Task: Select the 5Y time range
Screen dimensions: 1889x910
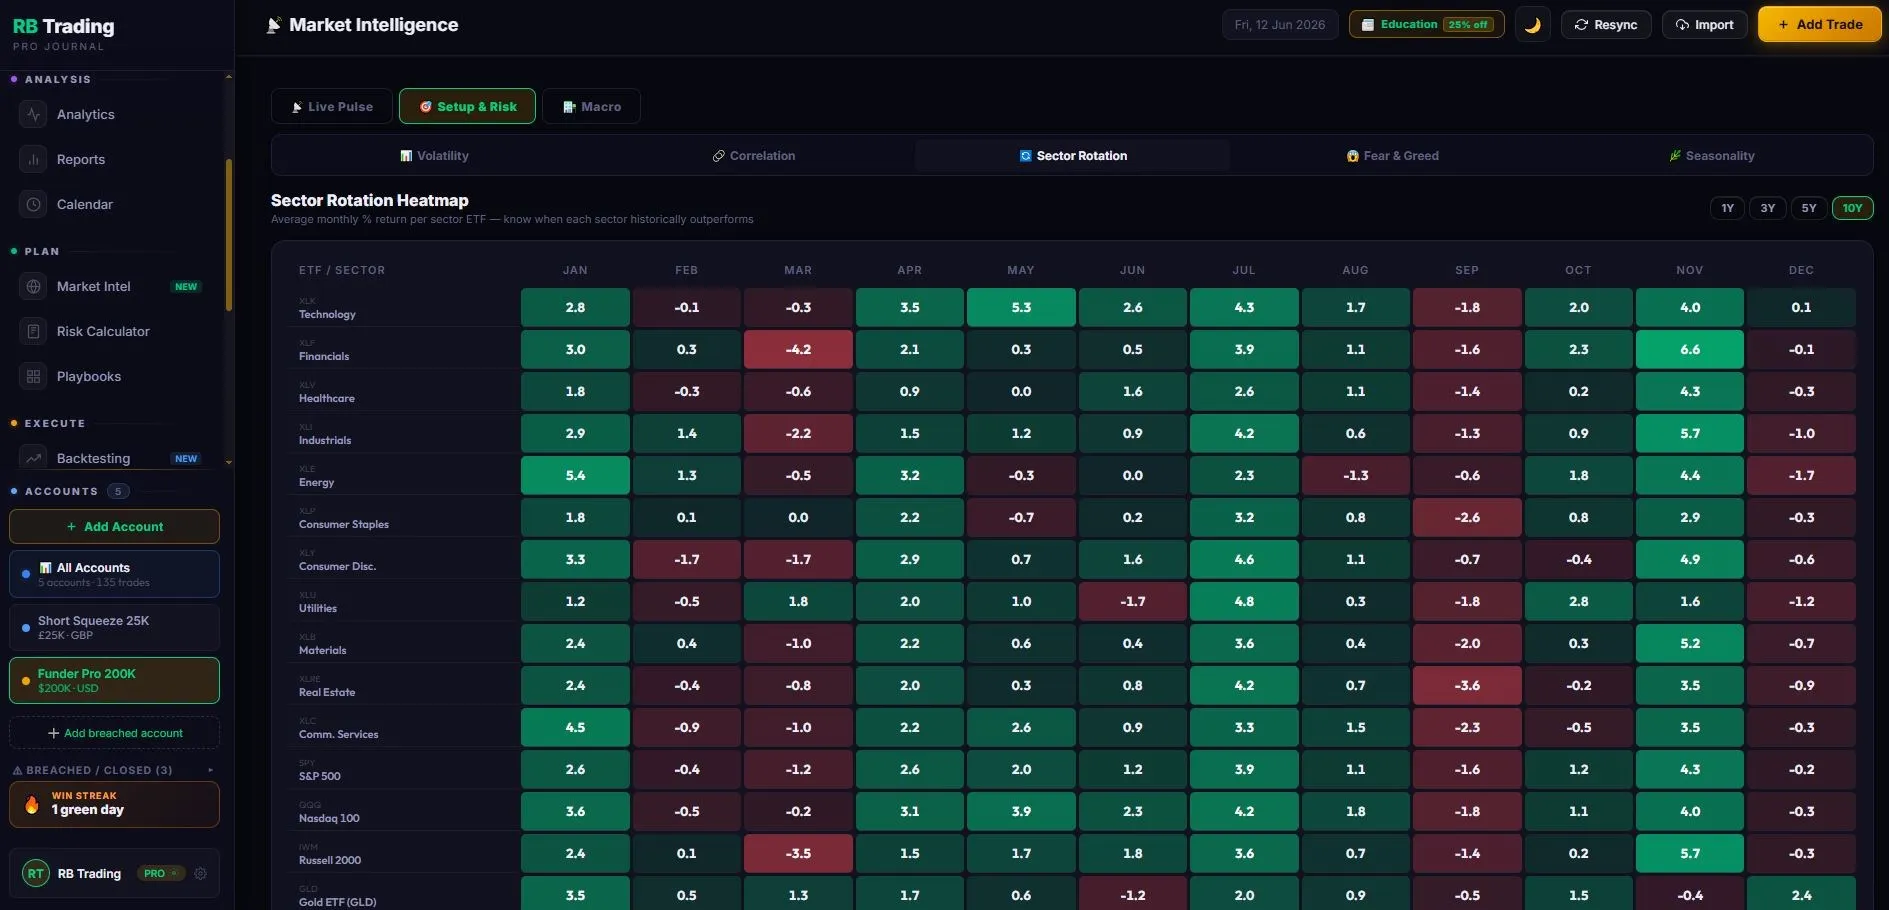Action: coord(1809,208)
